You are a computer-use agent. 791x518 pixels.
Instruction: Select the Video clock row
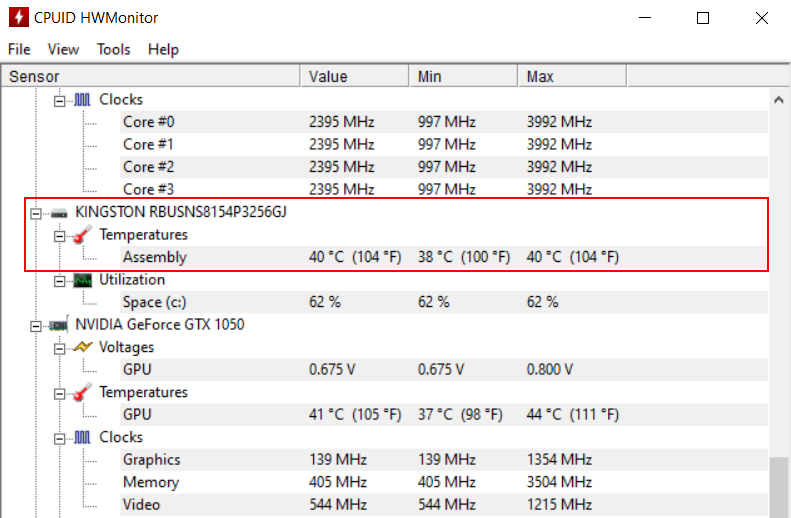[444, 504]
